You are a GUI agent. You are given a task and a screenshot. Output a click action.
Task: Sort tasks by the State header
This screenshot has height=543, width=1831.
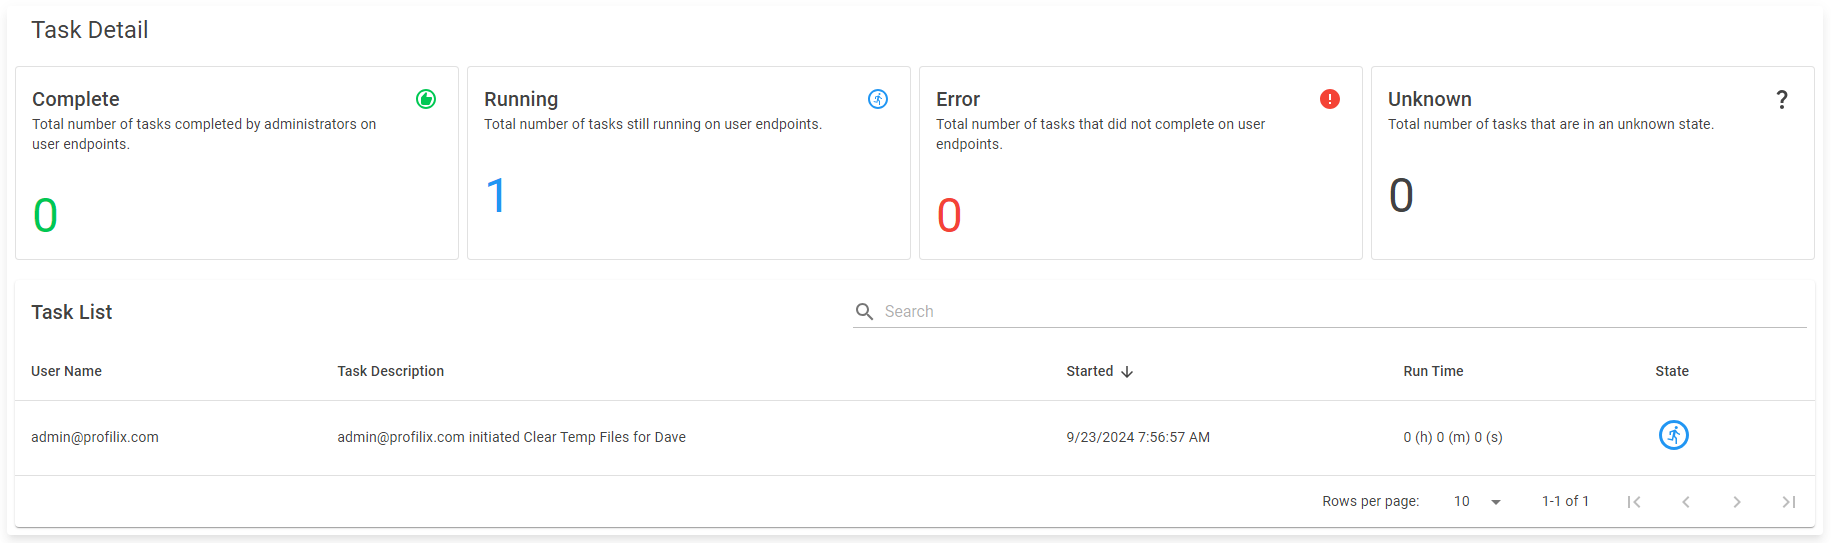1671,371
